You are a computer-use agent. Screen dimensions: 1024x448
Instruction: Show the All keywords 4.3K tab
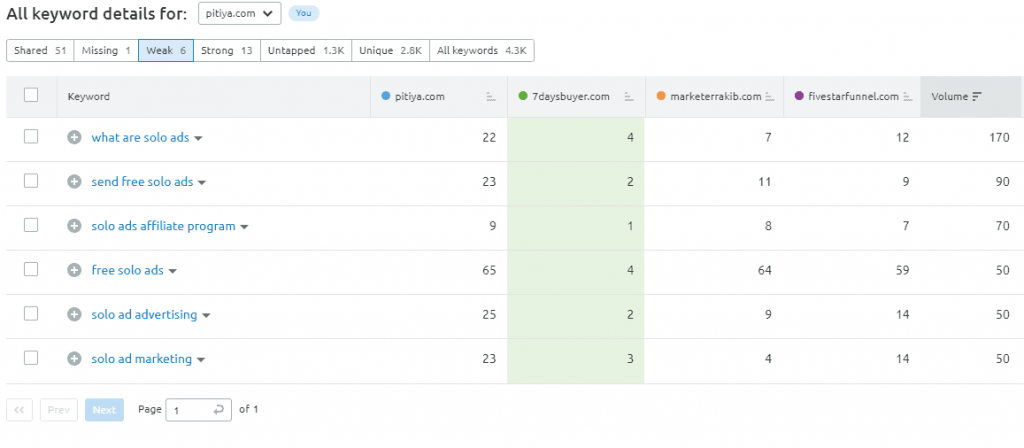pos(482,50)
